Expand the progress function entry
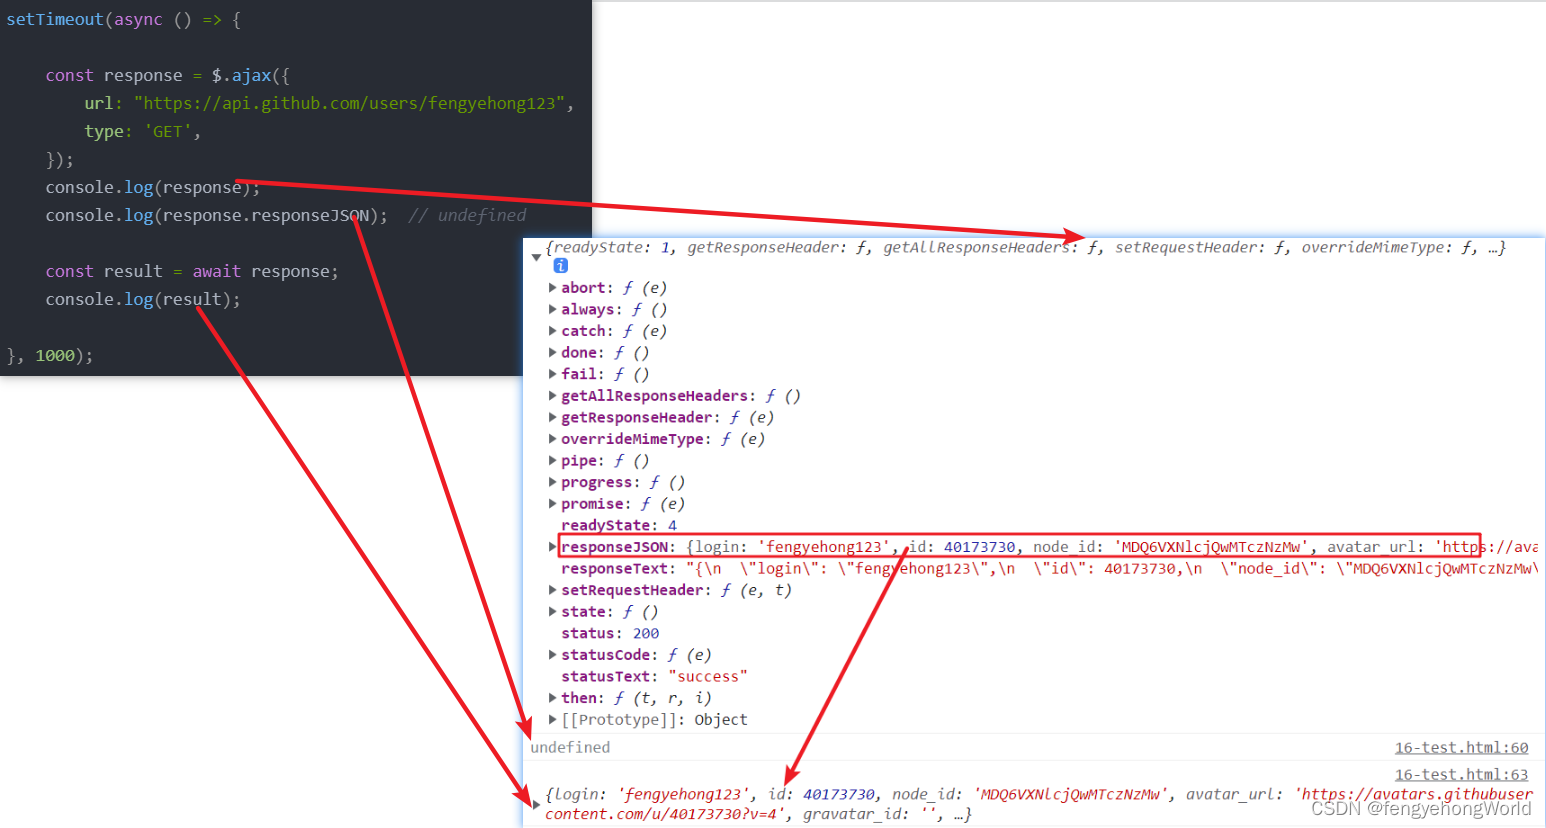Image resolution: width=1546 pixels, height=828 pixels. coord(552,482)
